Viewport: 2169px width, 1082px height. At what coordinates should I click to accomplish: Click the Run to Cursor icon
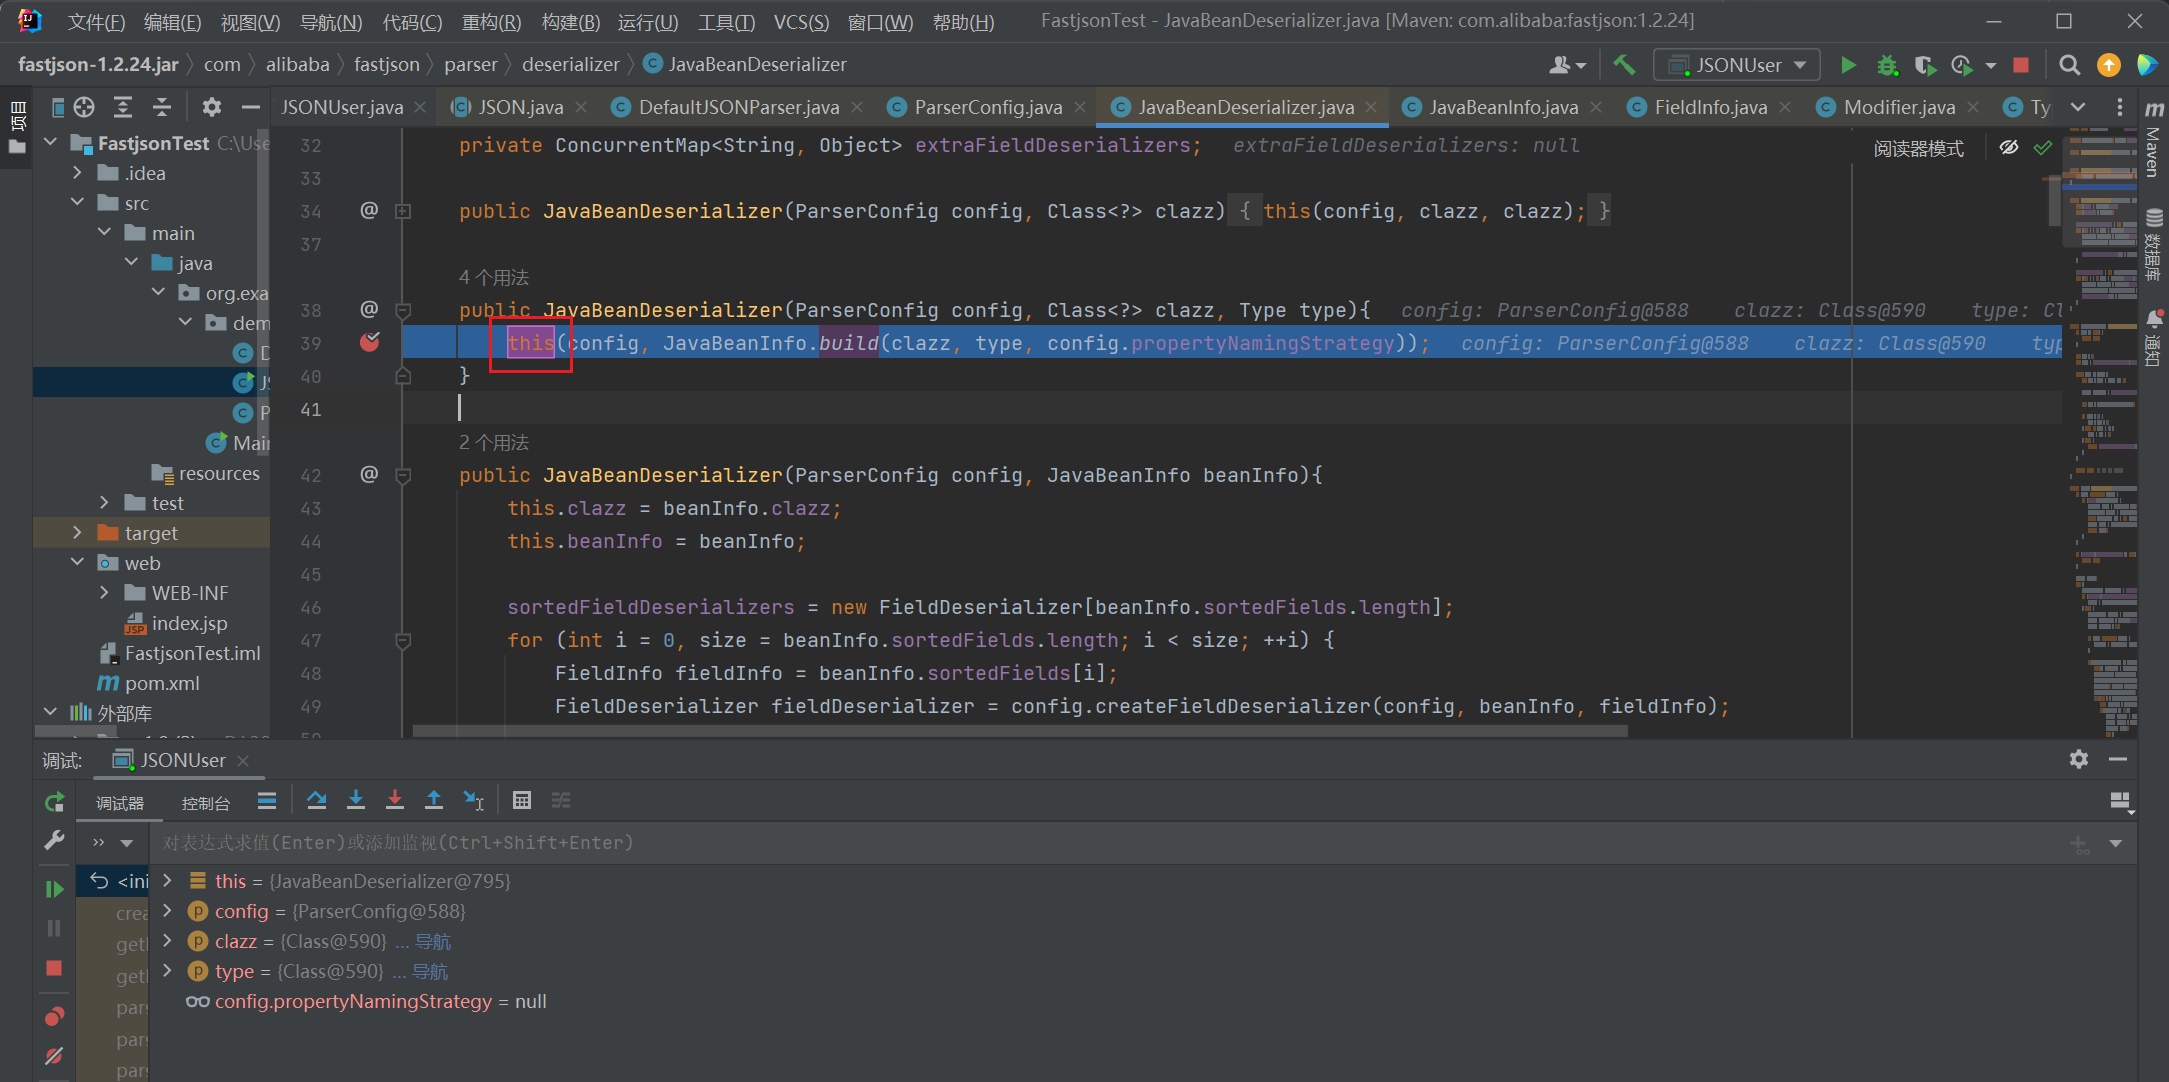pos(474,800)
